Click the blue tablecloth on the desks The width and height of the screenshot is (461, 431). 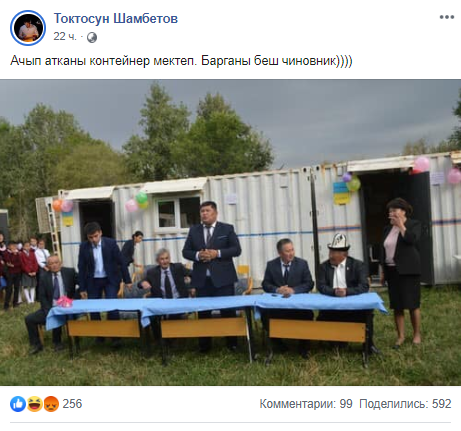[217, 306]
